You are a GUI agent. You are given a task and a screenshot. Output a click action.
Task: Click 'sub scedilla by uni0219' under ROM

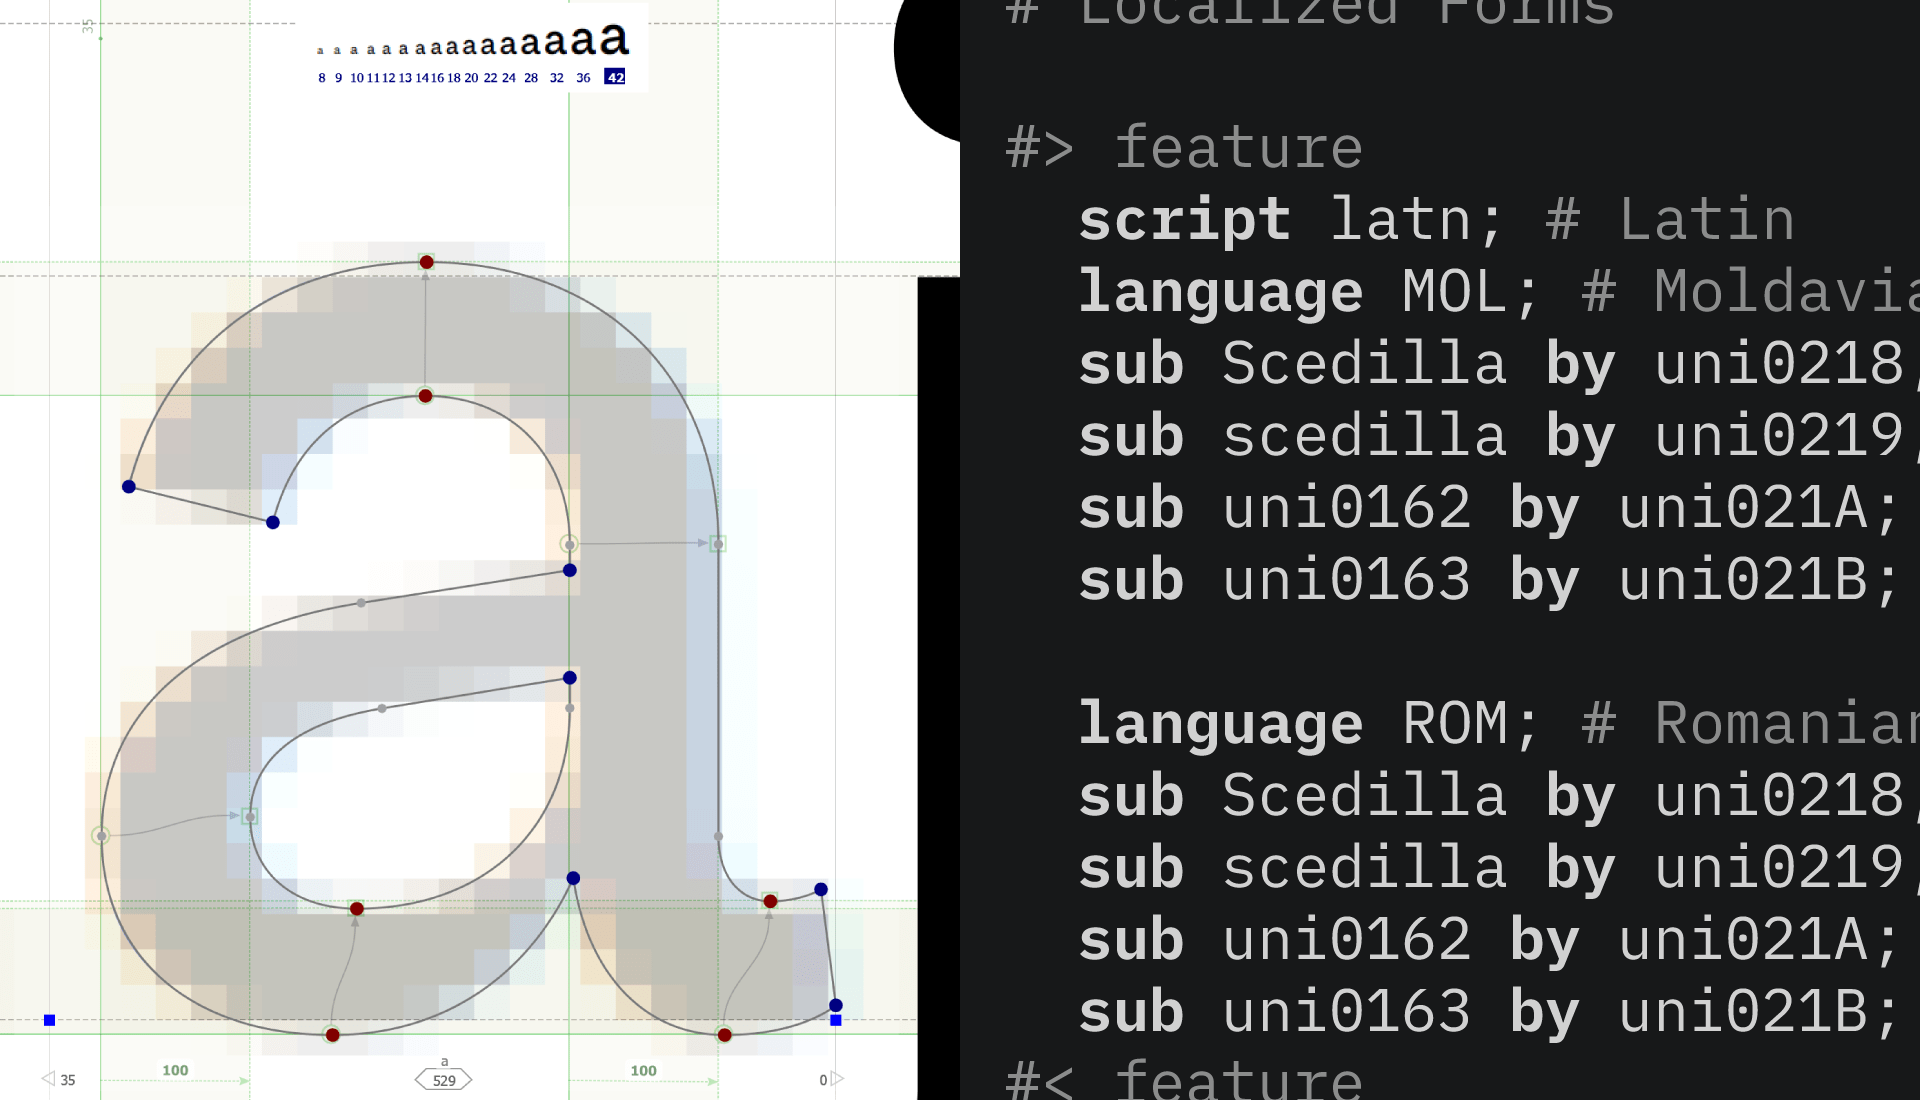1491,868
